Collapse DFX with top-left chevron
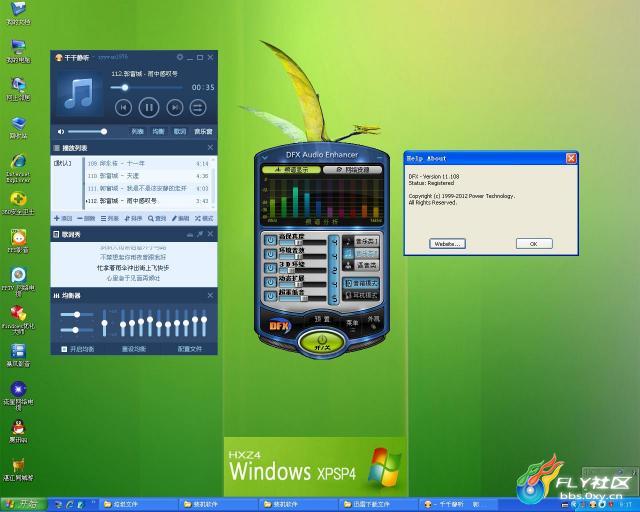This screenshot has height=512, width=640. [x=264, y=157]
